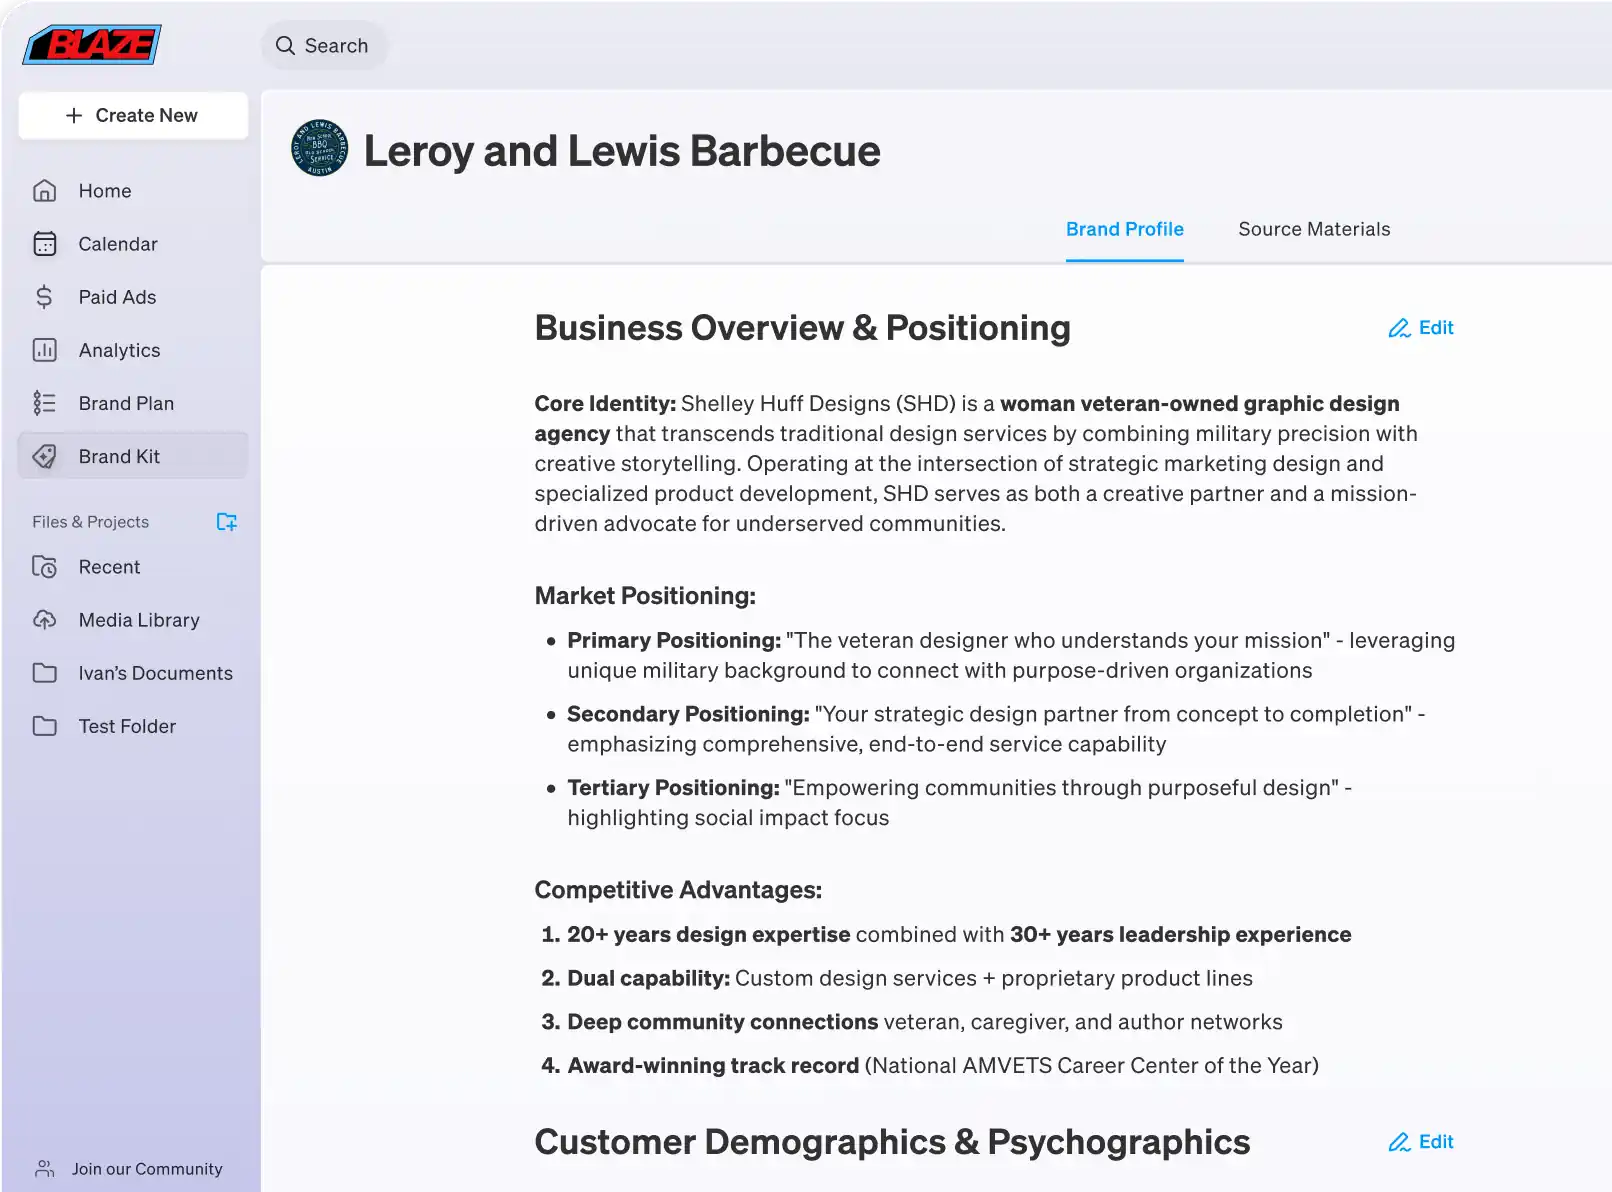Open Recent files
This screenshot has width=1612, height=1192.
pos(133,567)
